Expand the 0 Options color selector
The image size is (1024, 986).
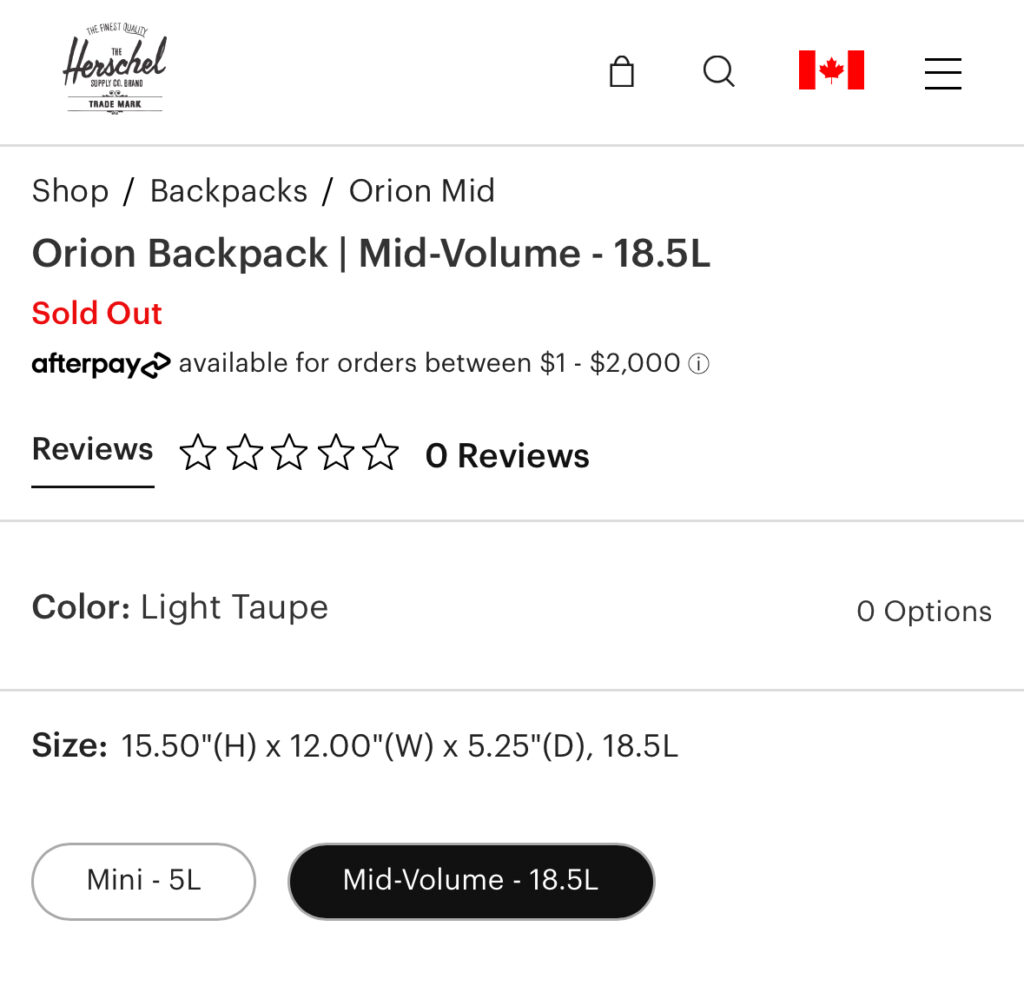(924, 611)
